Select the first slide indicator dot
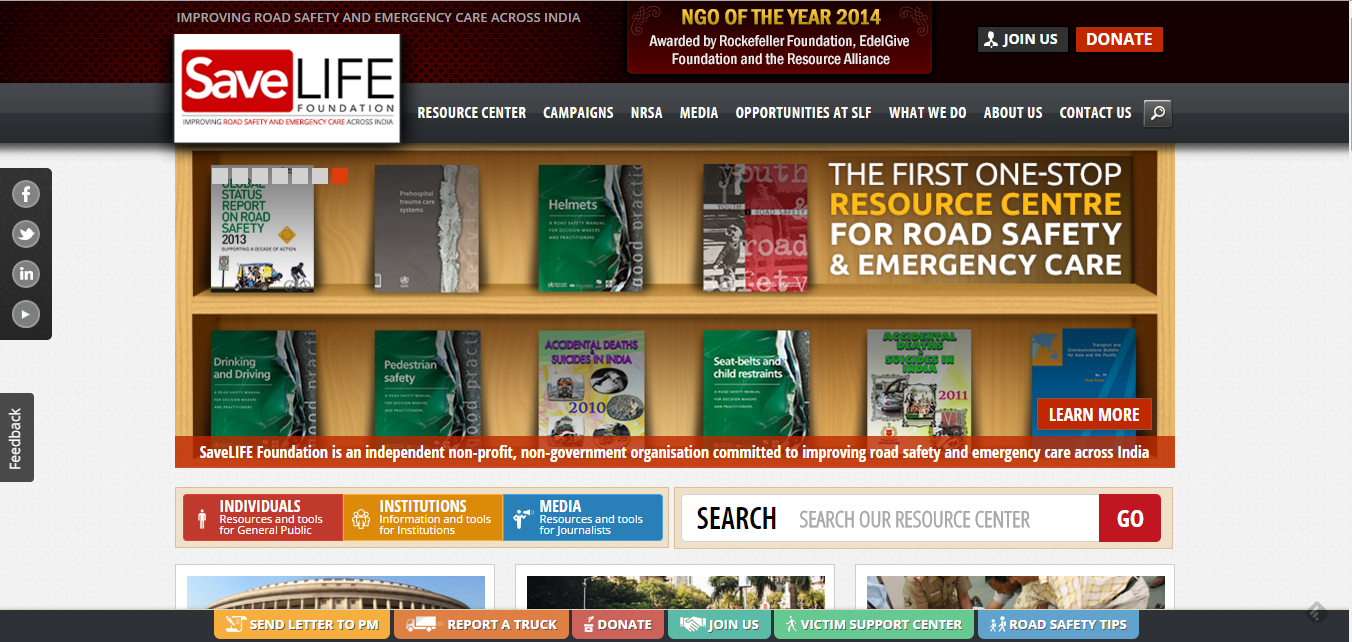 [x=220, y=176]
